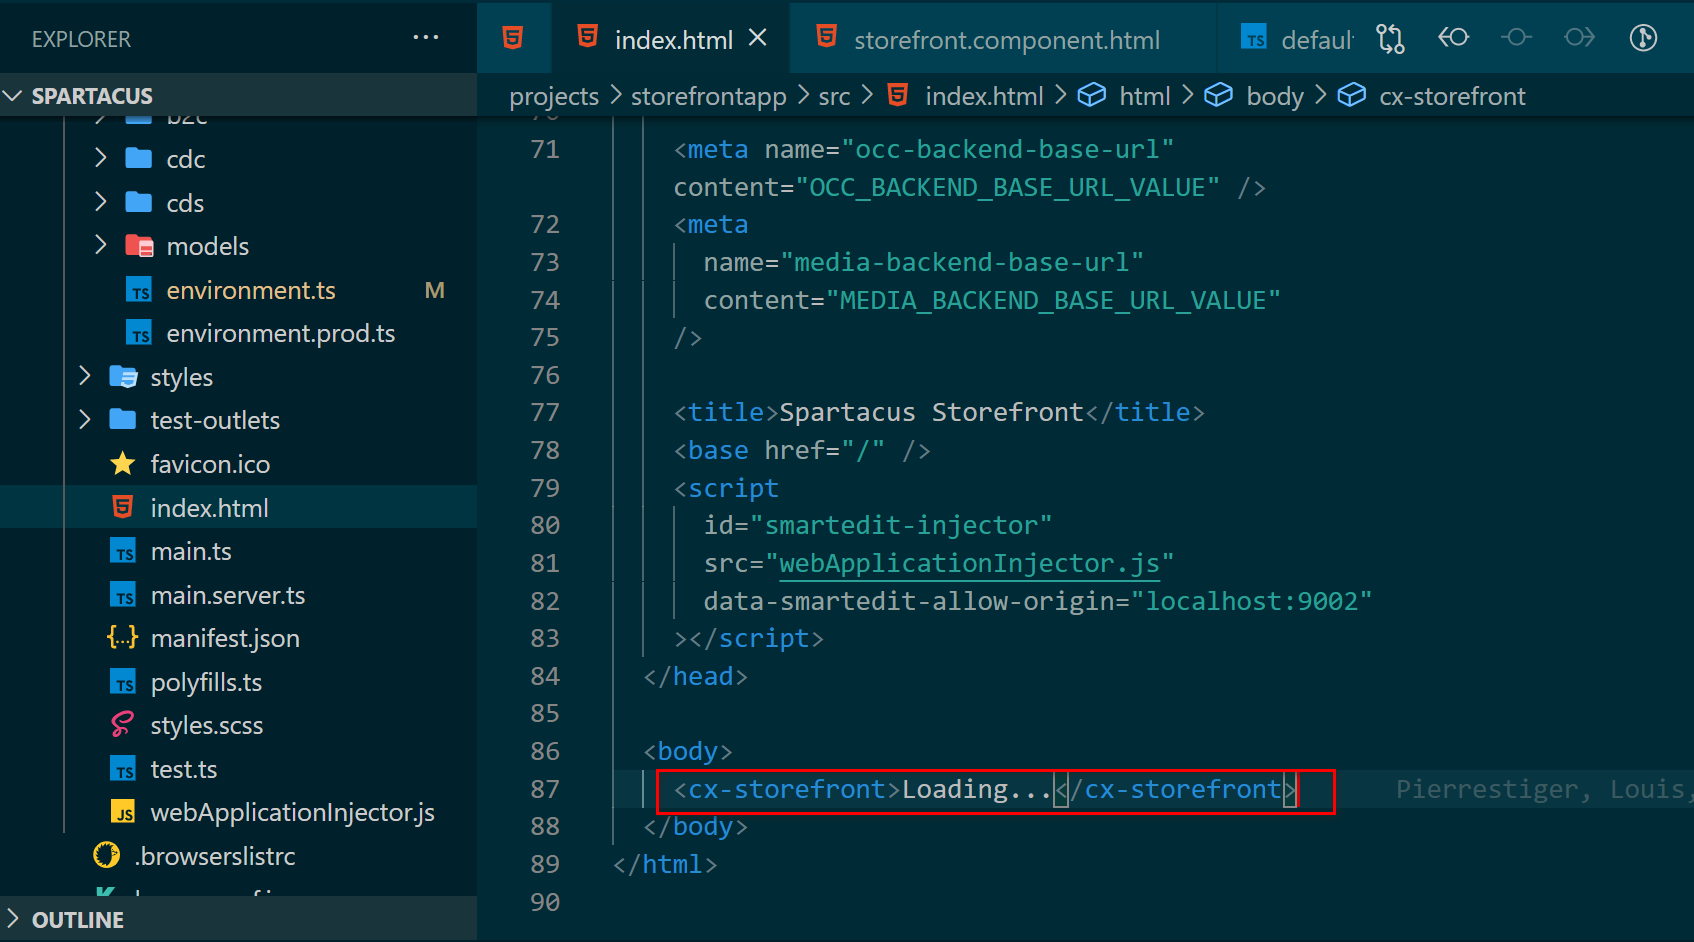Click line number 87 in the gutter

click(545, 789)
